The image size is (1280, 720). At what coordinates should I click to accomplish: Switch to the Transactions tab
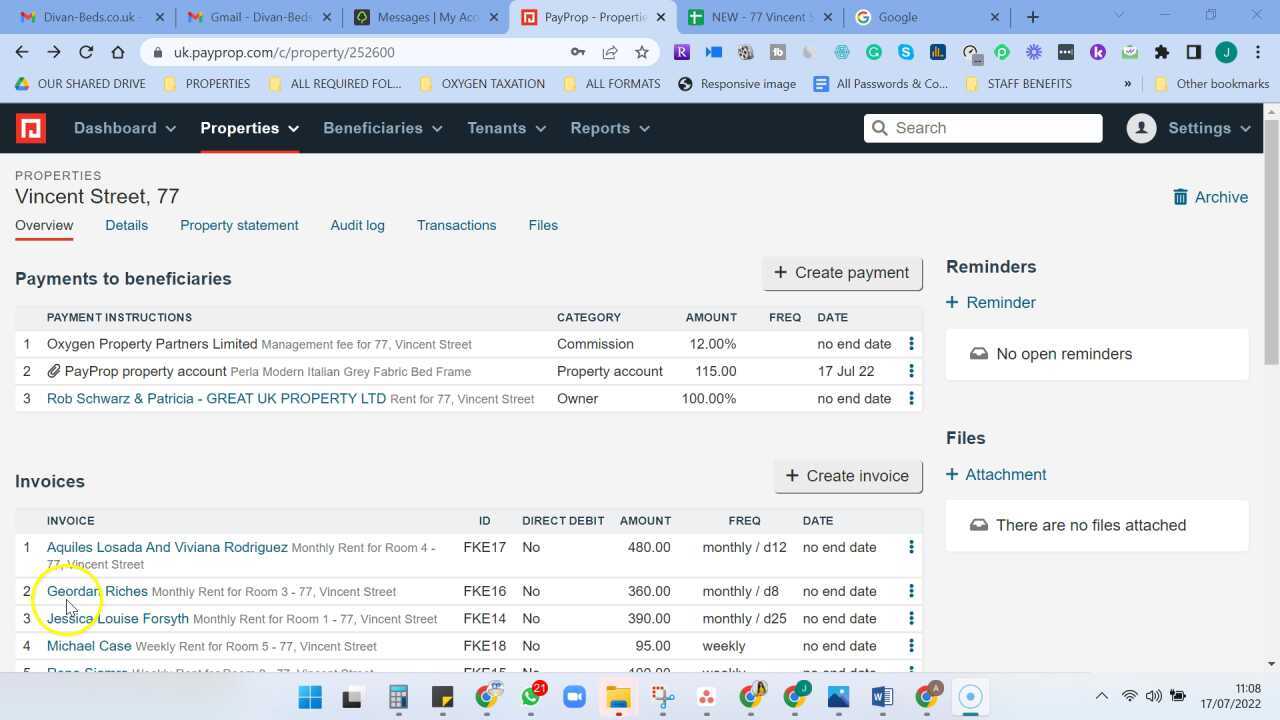tap(456, 225)
